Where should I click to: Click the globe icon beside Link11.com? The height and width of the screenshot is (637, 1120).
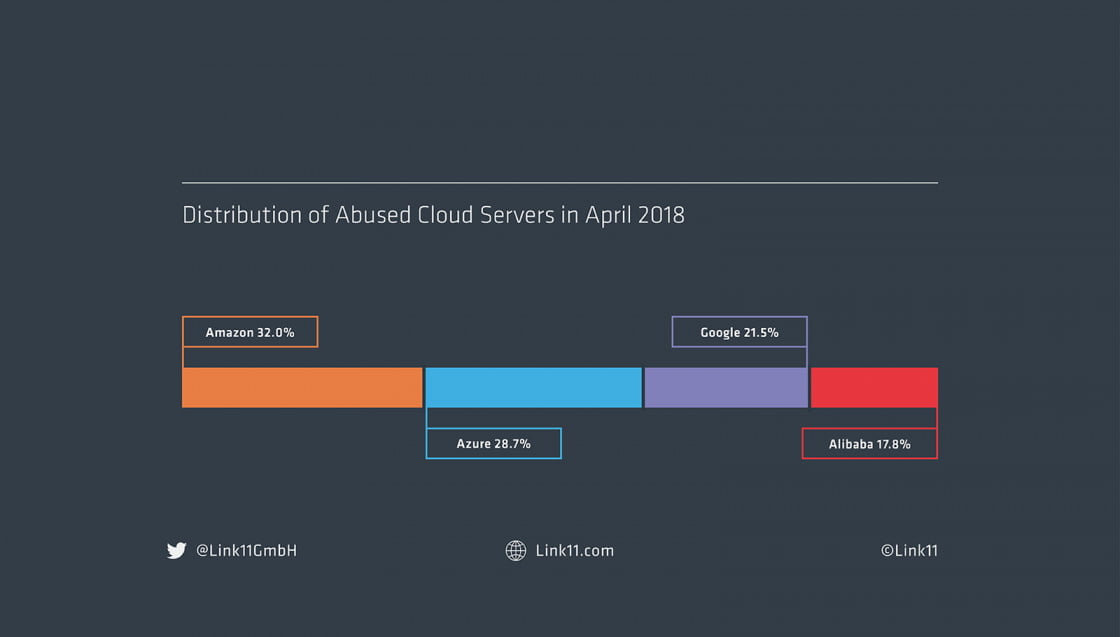click(516, 550)
